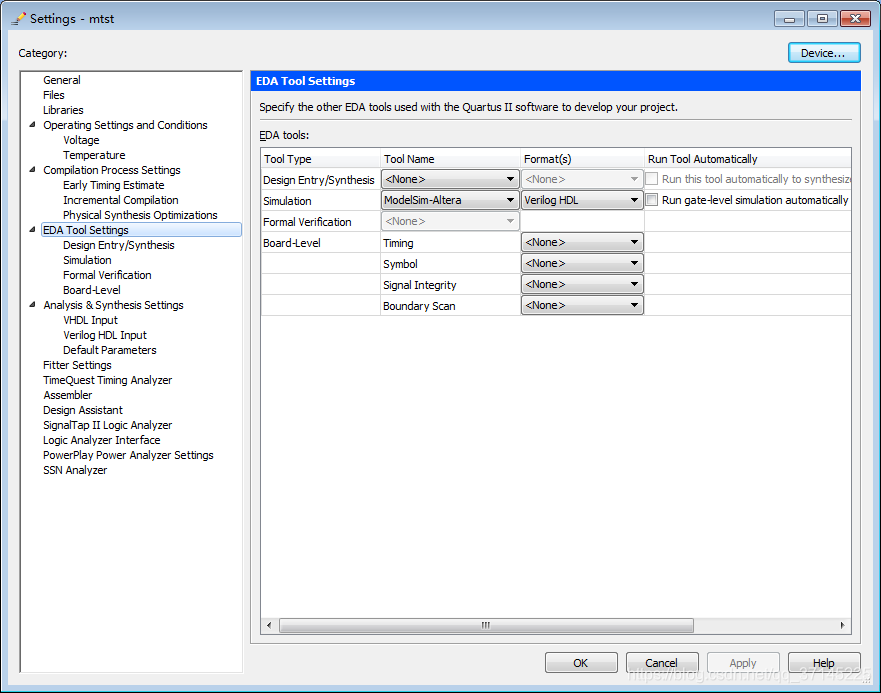This screenshot has height=693, width=881.
Task: Open the Formal Verification tool name dropdown
Action: [x=450, y=221]
